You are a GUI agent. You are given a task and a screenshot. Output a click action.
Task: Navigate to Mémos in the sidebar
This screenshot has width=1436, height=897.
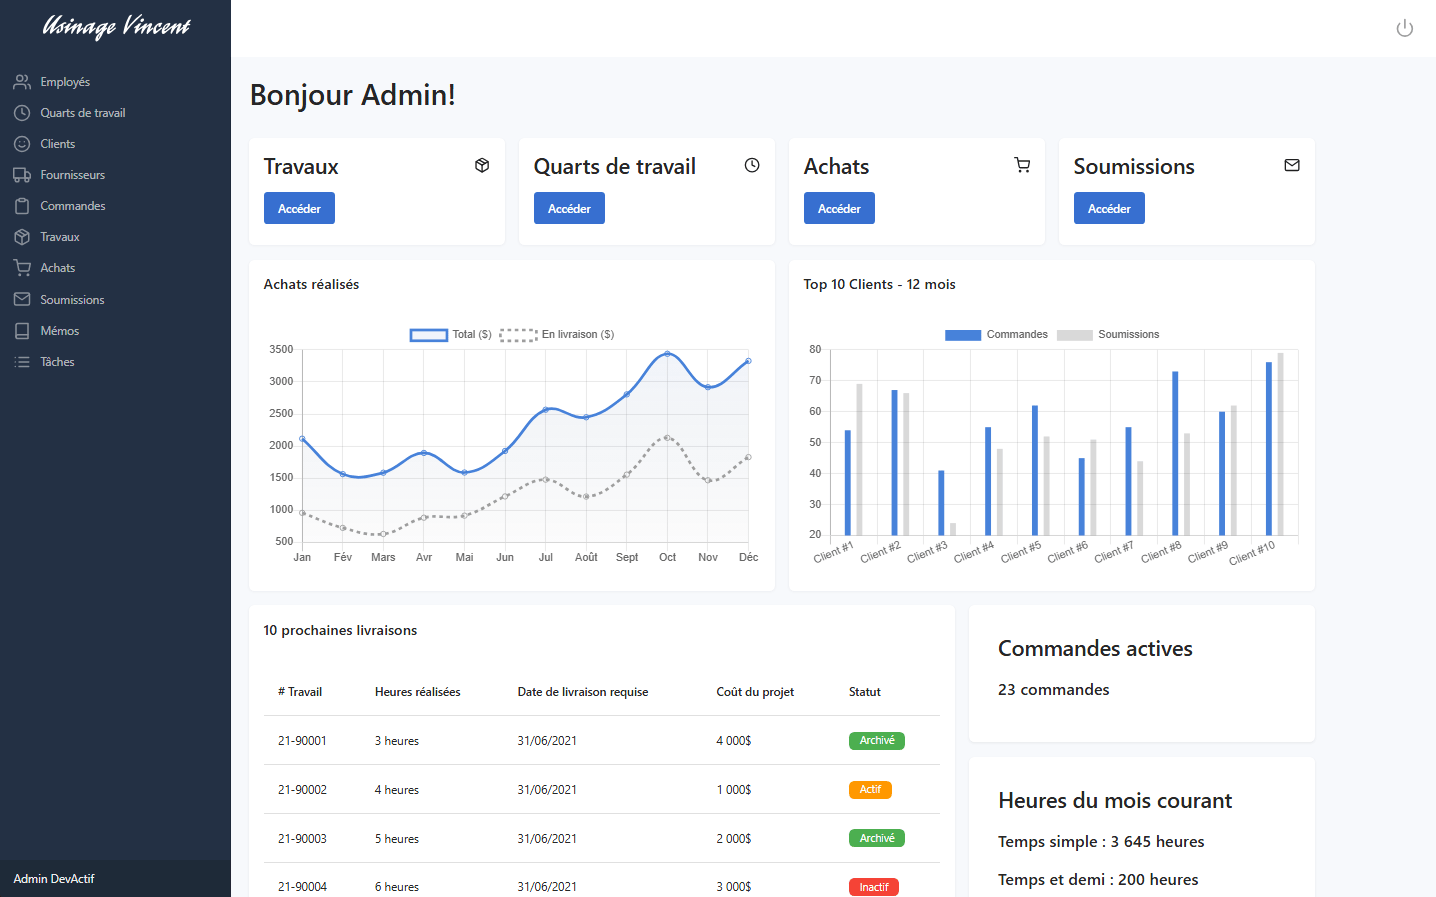[60, 331]
